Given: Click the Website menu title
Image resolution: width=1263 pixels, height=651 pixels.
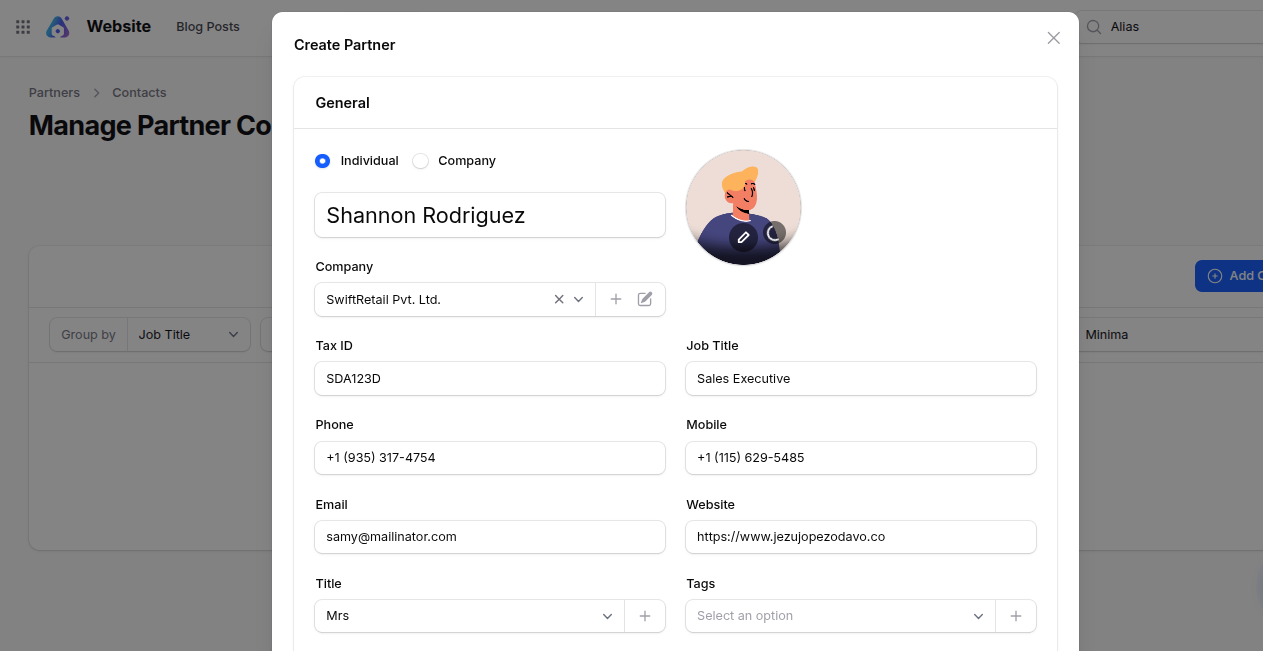Looking at the screenshot, I should (119, 26).
